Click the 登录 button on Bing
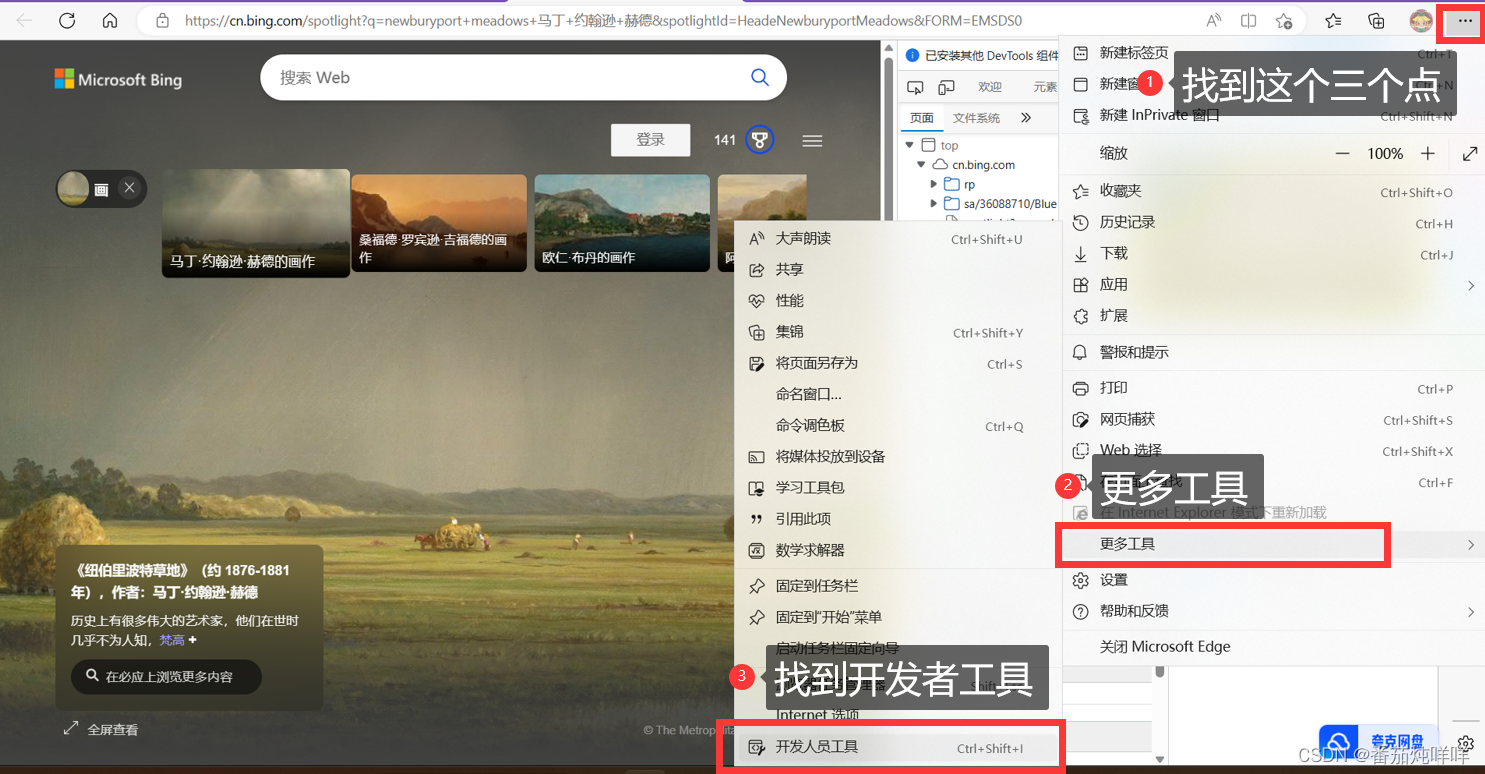 (x=651, y=140)
